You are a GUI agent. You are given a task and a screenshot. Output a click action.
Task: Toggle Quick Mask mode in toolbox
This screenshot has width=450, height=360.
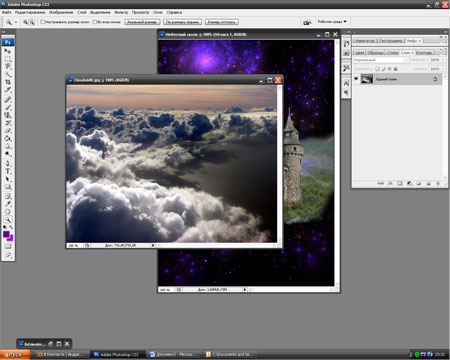coord(8,246)
